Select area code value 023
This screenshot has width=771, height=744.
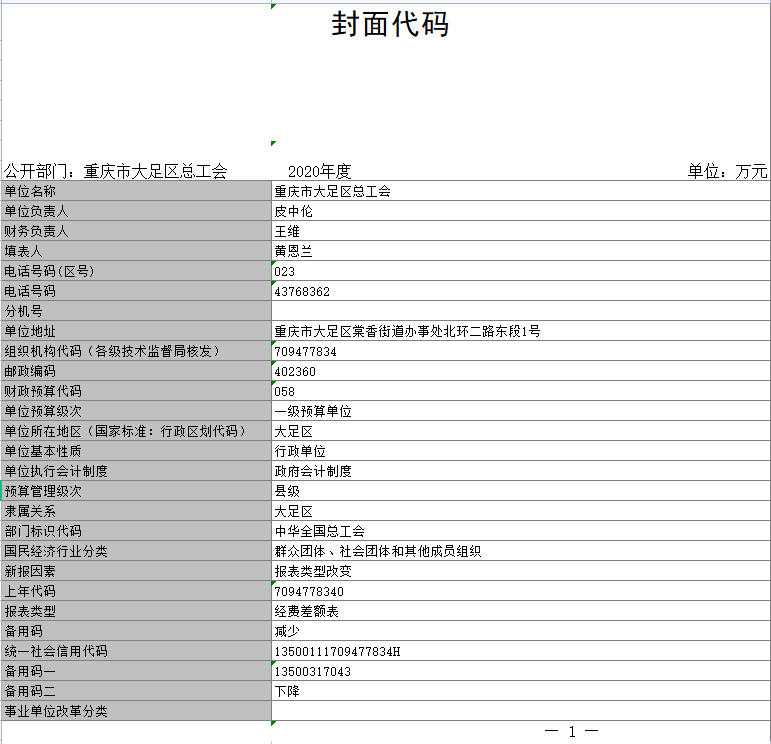click(x=285, y=271)
